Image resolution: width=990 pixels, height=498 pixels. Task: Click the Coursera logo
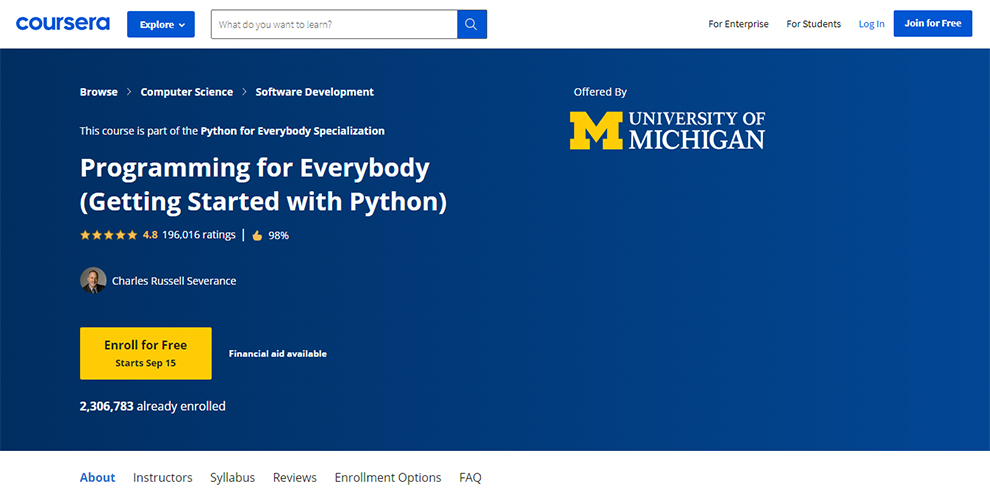pos(63,24)
